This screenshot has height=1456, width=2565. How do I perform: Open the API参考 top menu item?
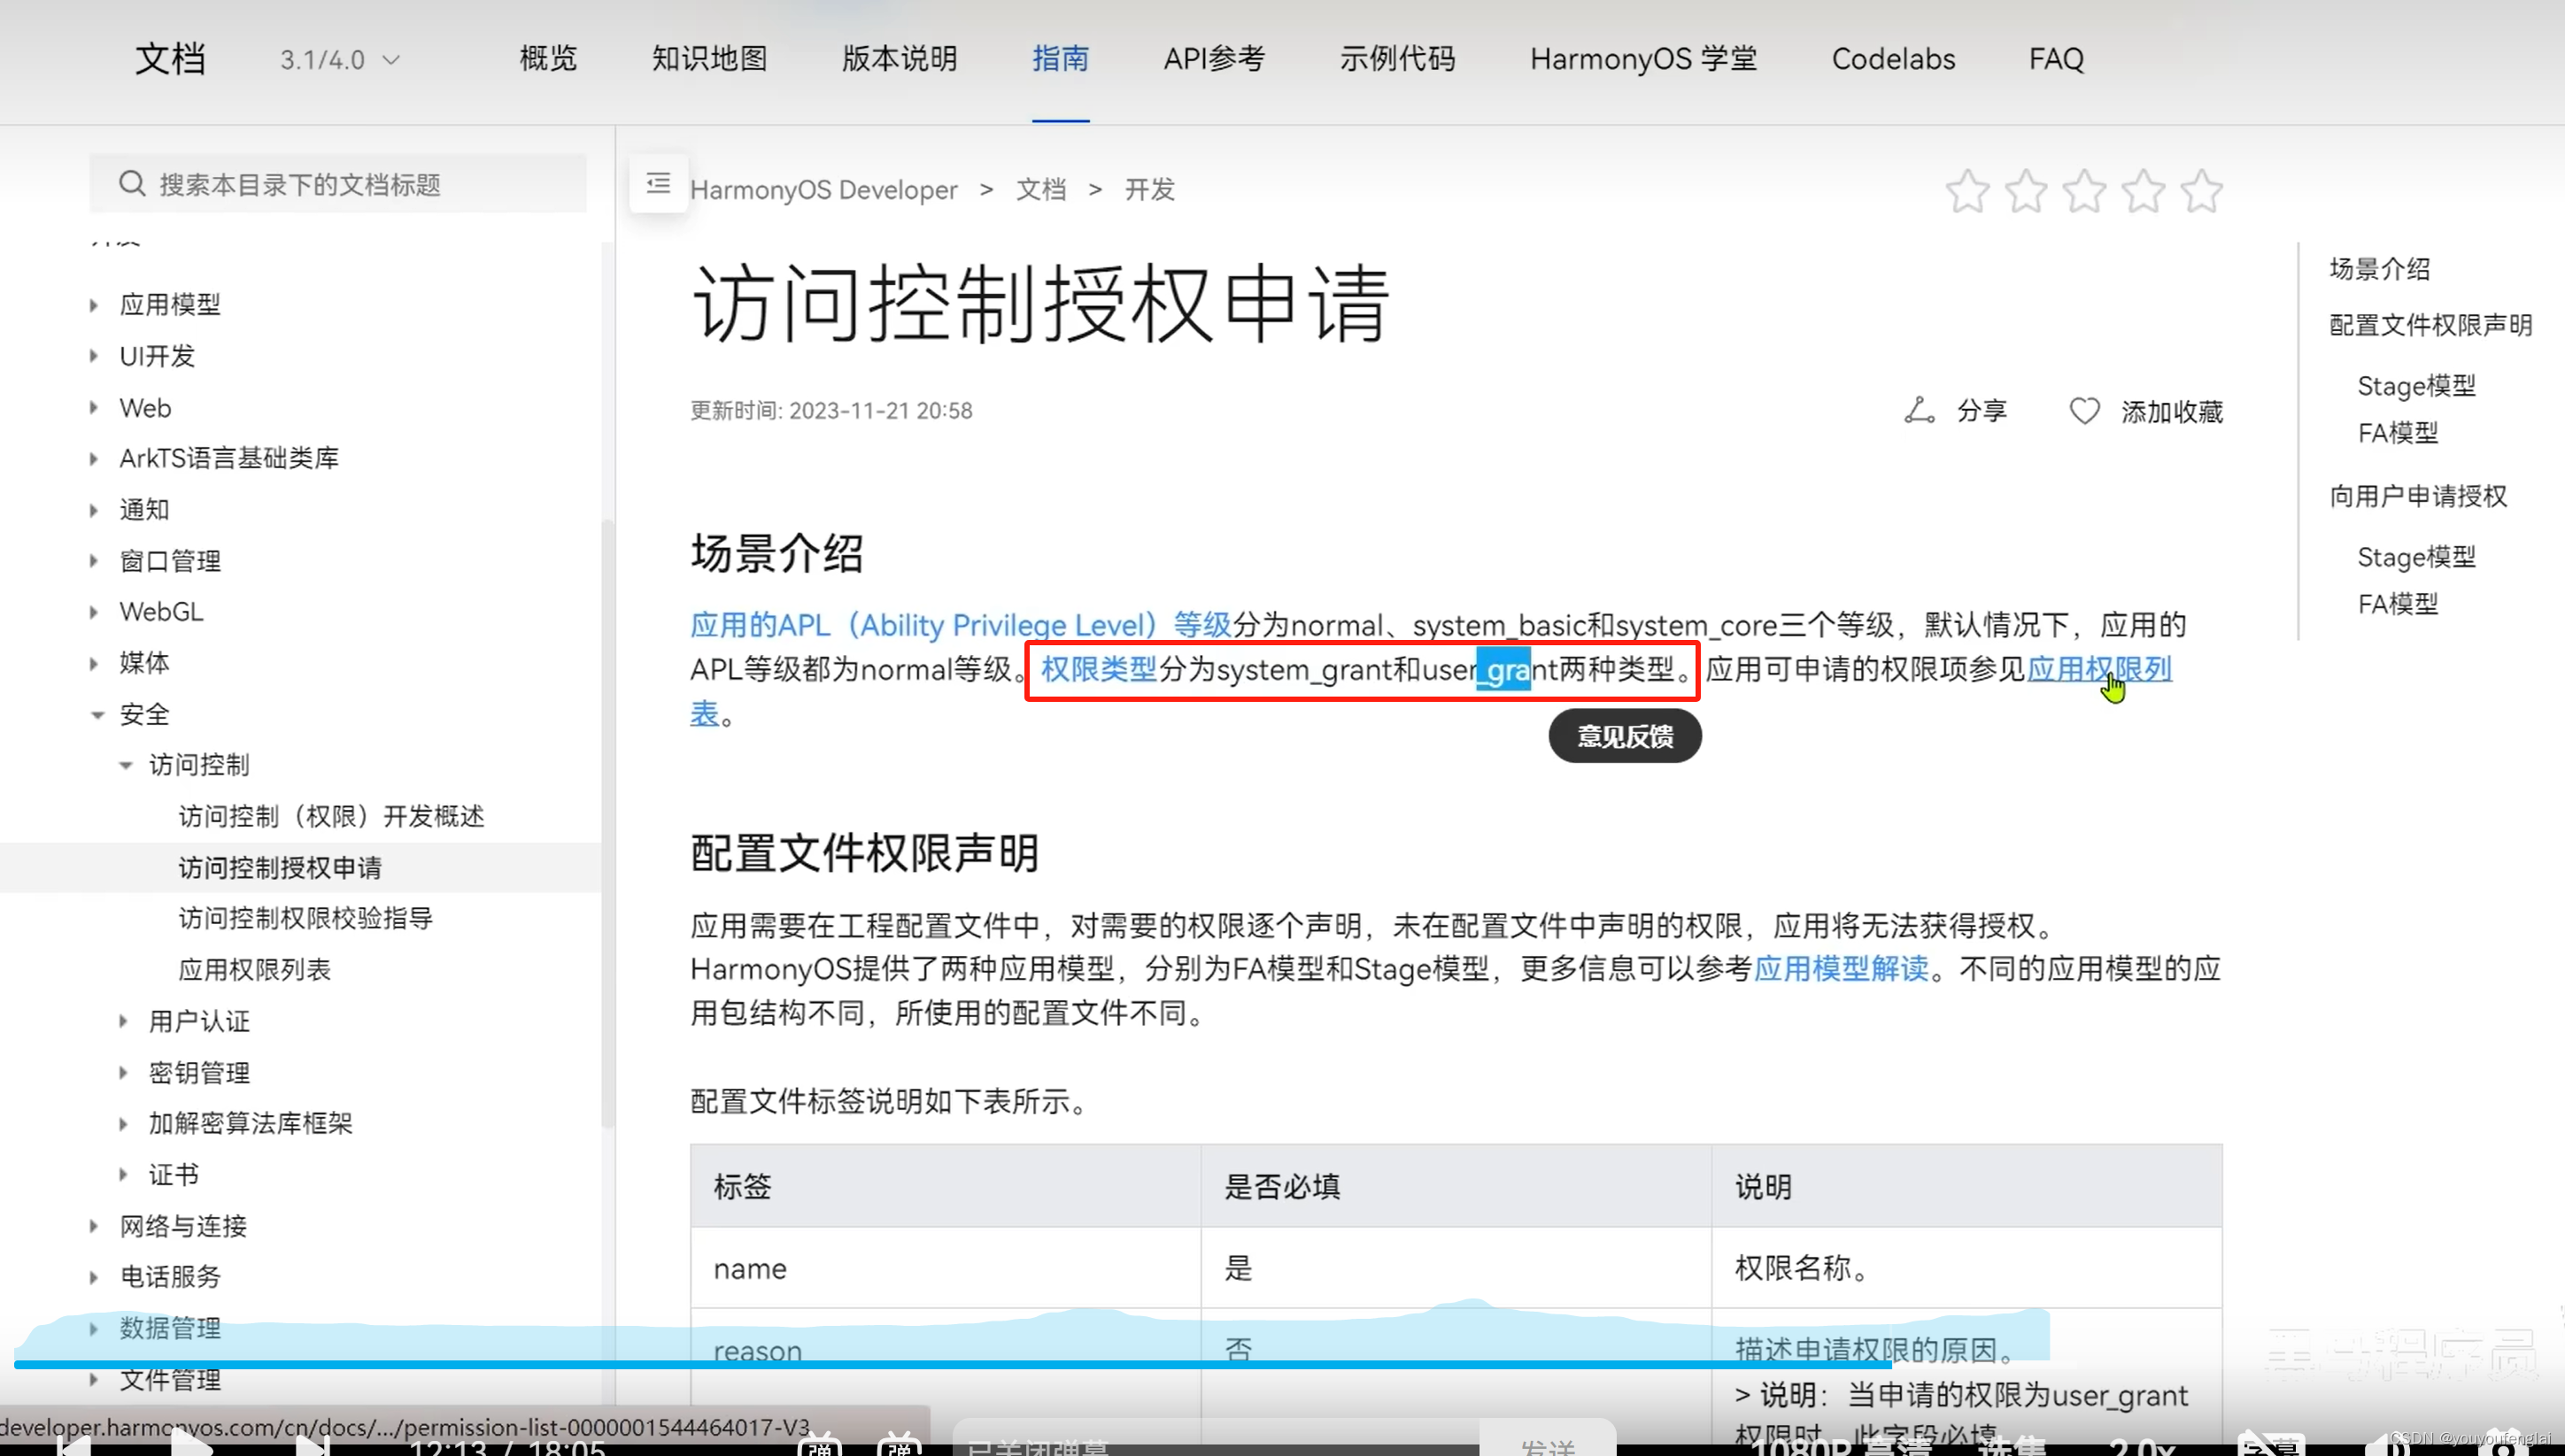(1214, 59)
